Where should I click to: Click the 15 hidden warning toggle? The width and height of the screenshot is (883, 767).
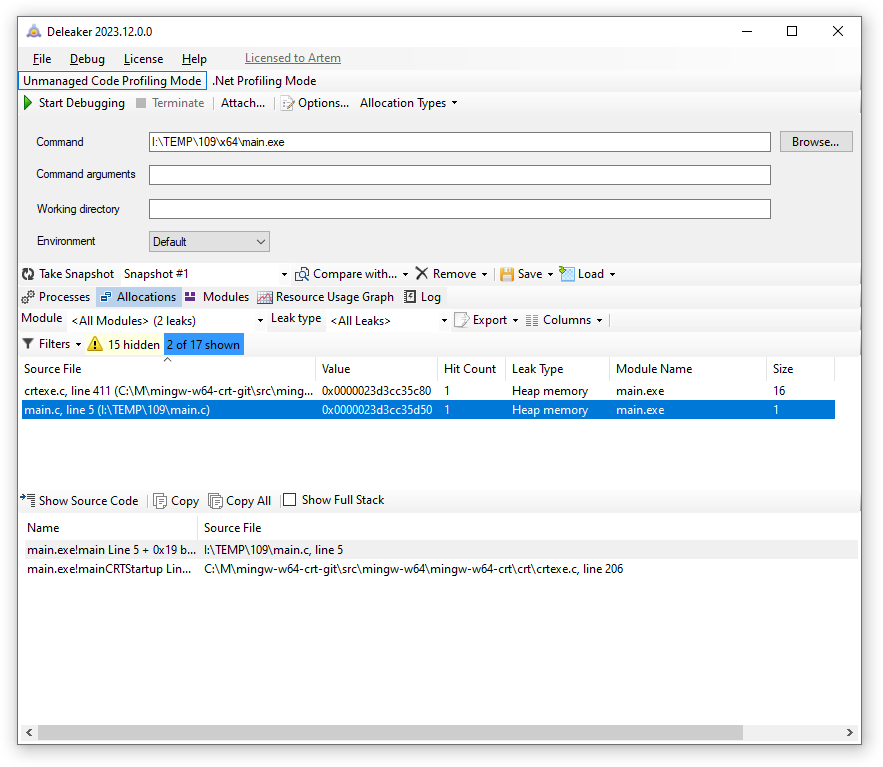pos(124,343)
